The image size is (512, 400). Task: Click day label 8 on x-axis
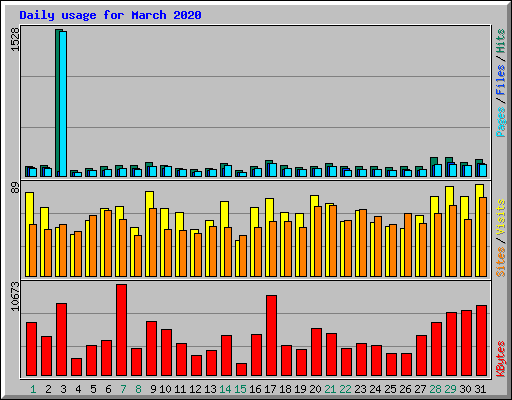point(138,389)
